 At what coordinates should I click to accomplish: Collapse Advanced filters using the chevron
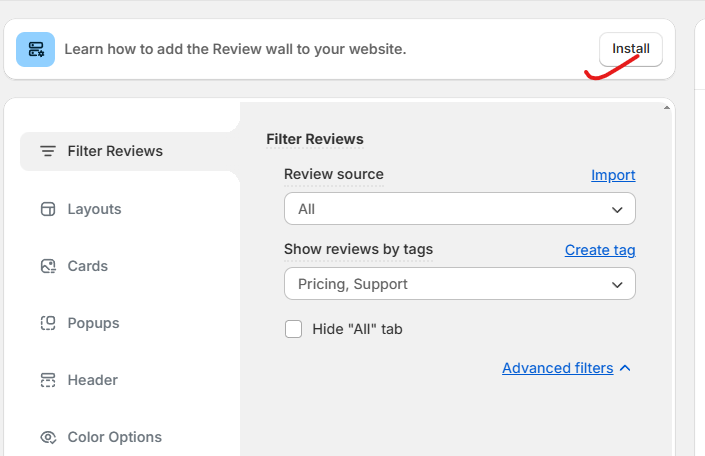click(x=625, y=368)
